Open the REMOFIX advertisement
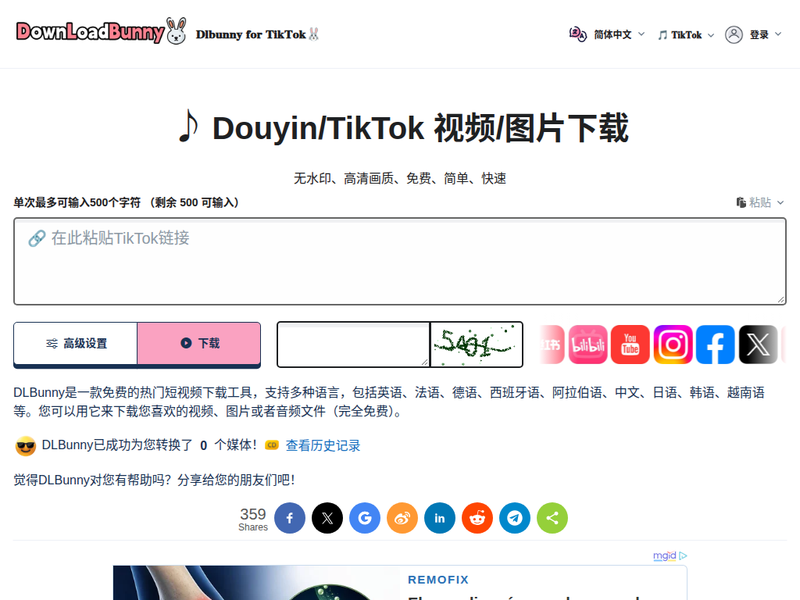800x600 pixels. [x=400, y=583]
